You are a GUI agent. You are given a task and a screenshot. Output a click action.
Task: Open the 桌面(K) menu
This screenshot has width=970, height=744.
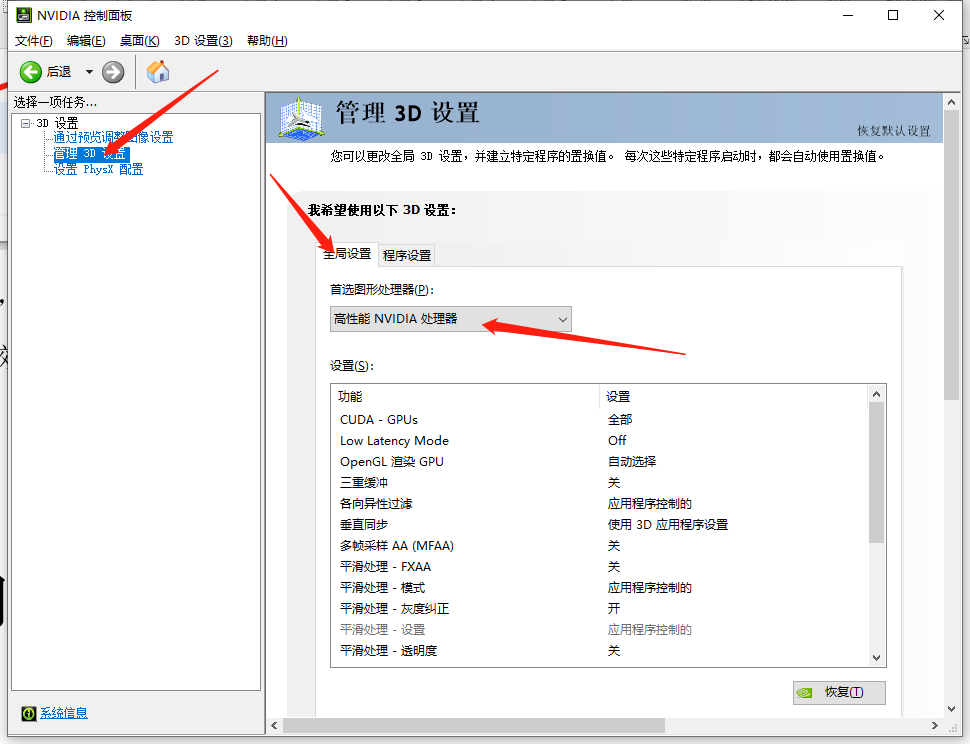click(x=139, y=41)
